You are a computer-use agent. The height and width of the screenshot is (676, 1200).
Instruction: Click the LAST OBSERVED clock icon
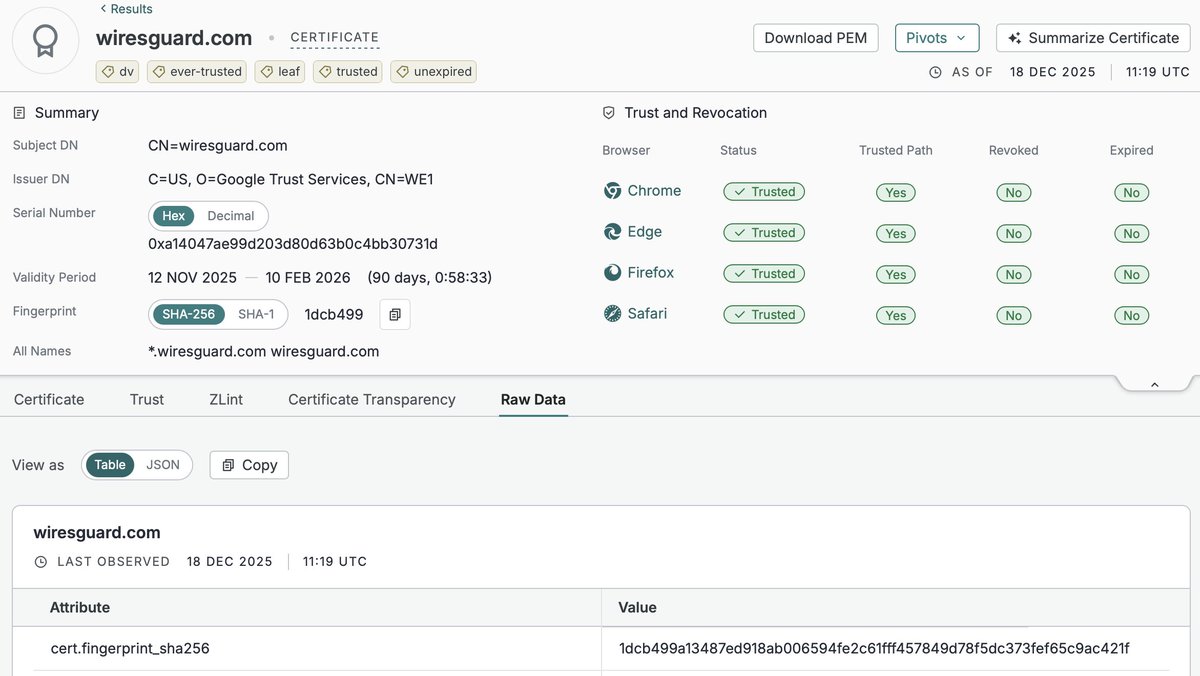41,562
